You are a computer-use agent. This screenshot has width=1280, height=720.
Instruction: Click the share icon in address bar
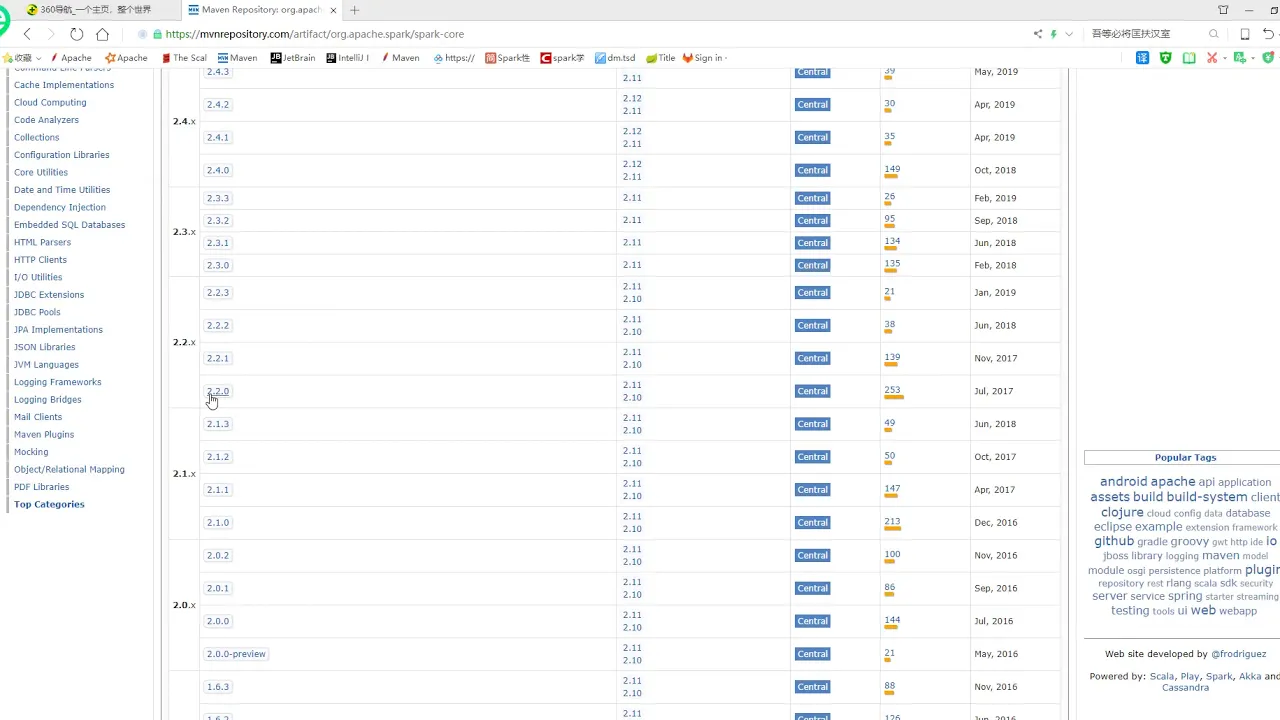[1037, 34]
